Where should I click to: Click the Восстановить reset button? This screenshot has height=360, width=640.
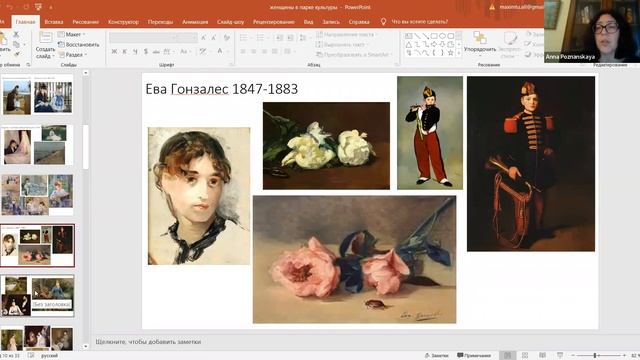(79, 44)
